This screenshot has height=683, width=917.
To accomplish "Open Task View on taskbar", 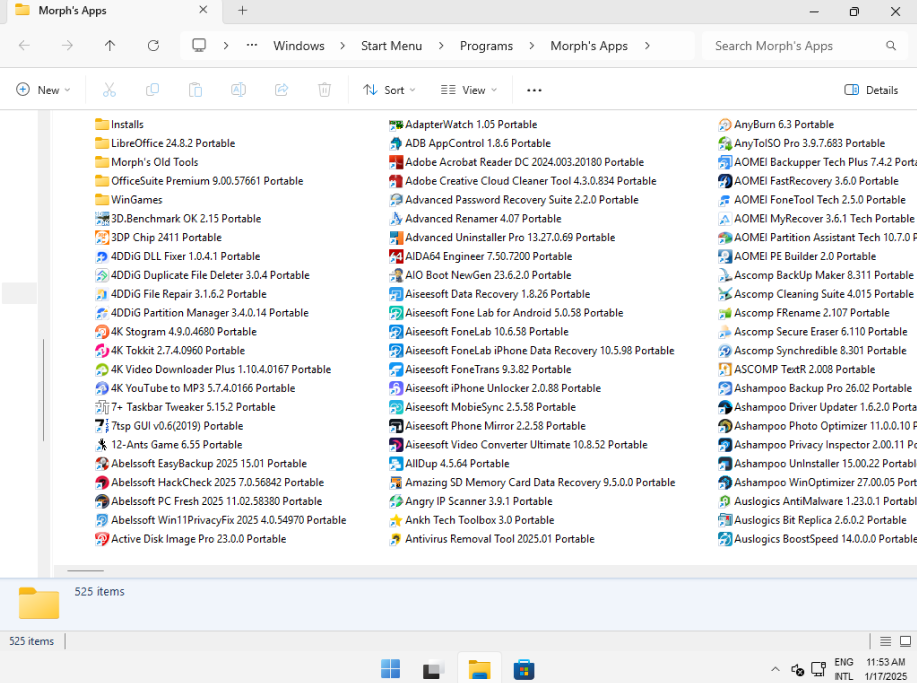I will click(x=434, y=669).
